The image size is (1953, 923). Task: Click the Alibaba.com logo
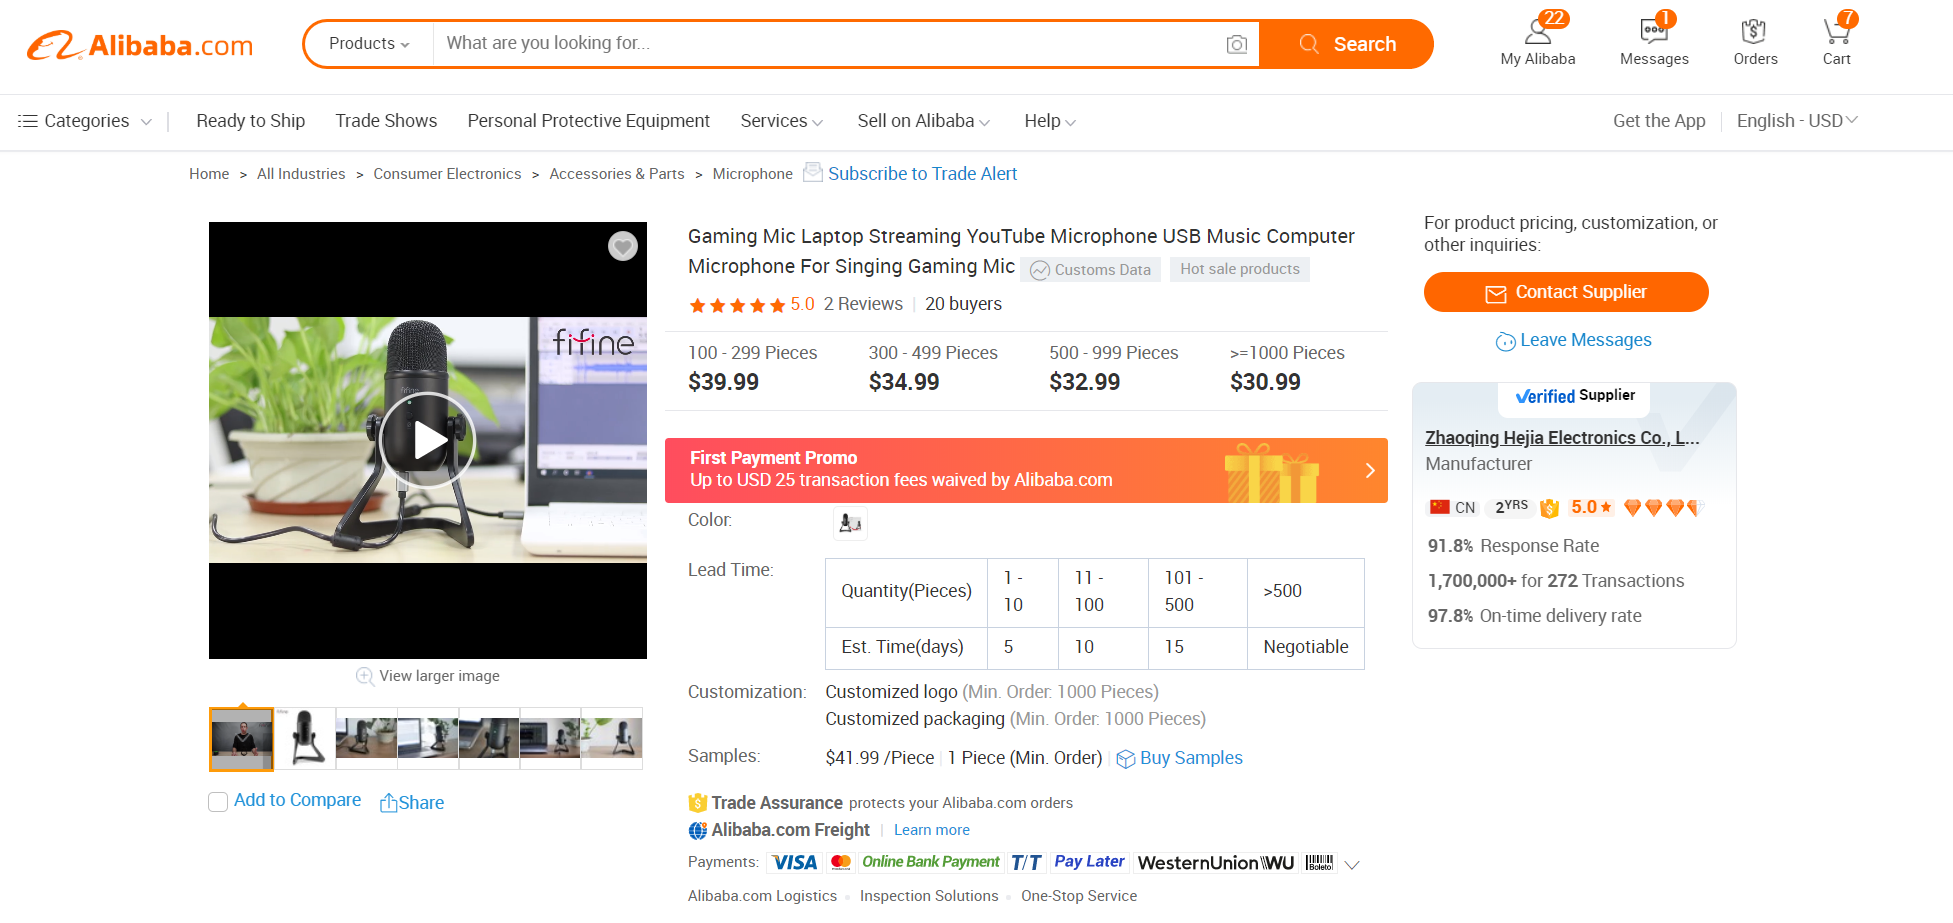140,45
